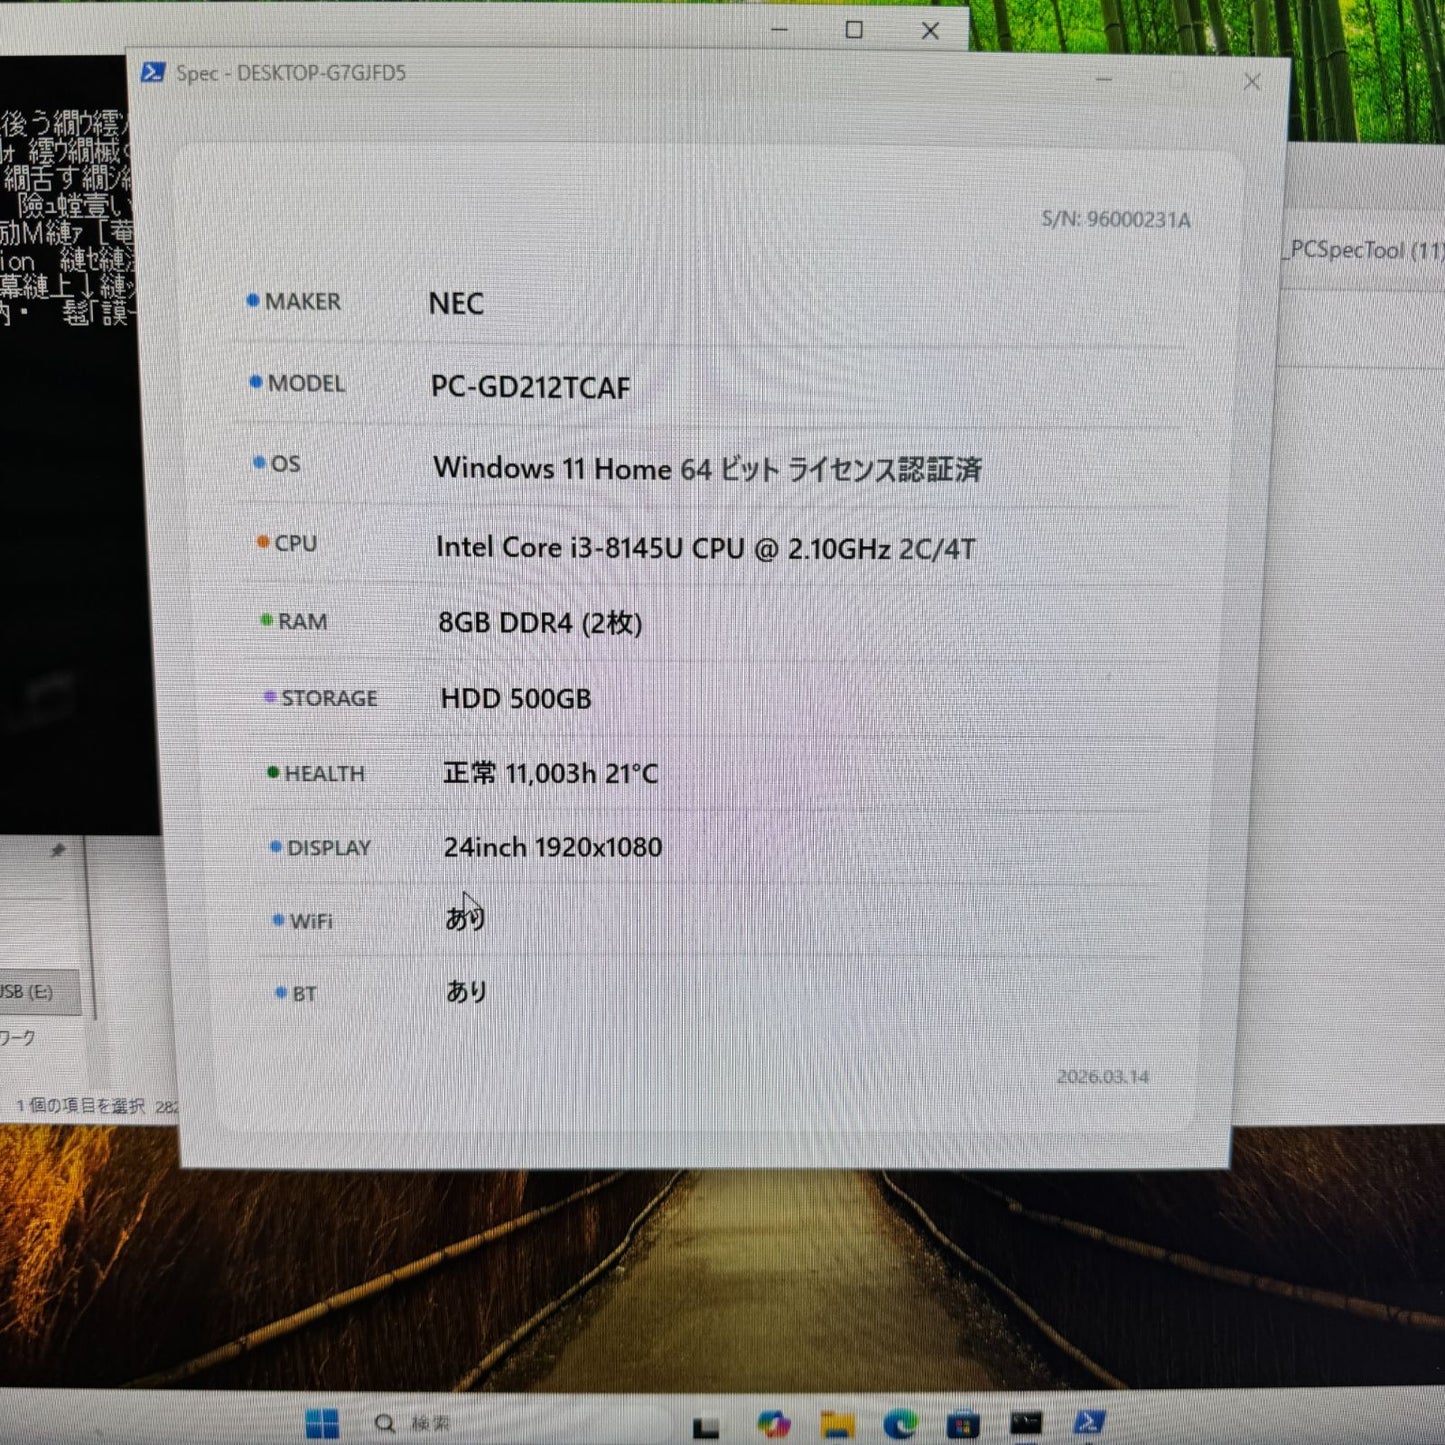Click the HDD 500GB storage value
1445x1445 pixels.
pyautogui.click(x=516, y=698)
